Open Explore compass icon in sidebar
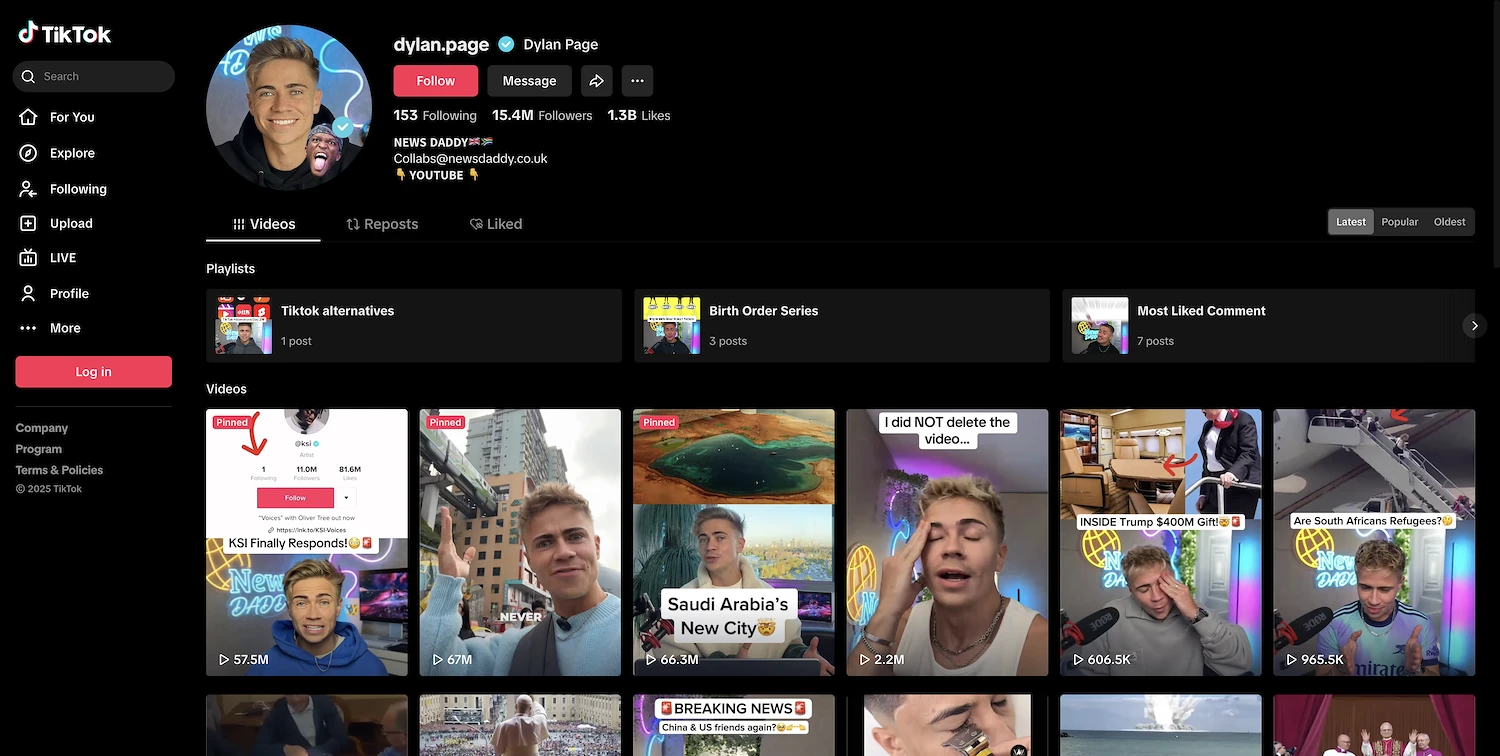 tap(29, 153)
